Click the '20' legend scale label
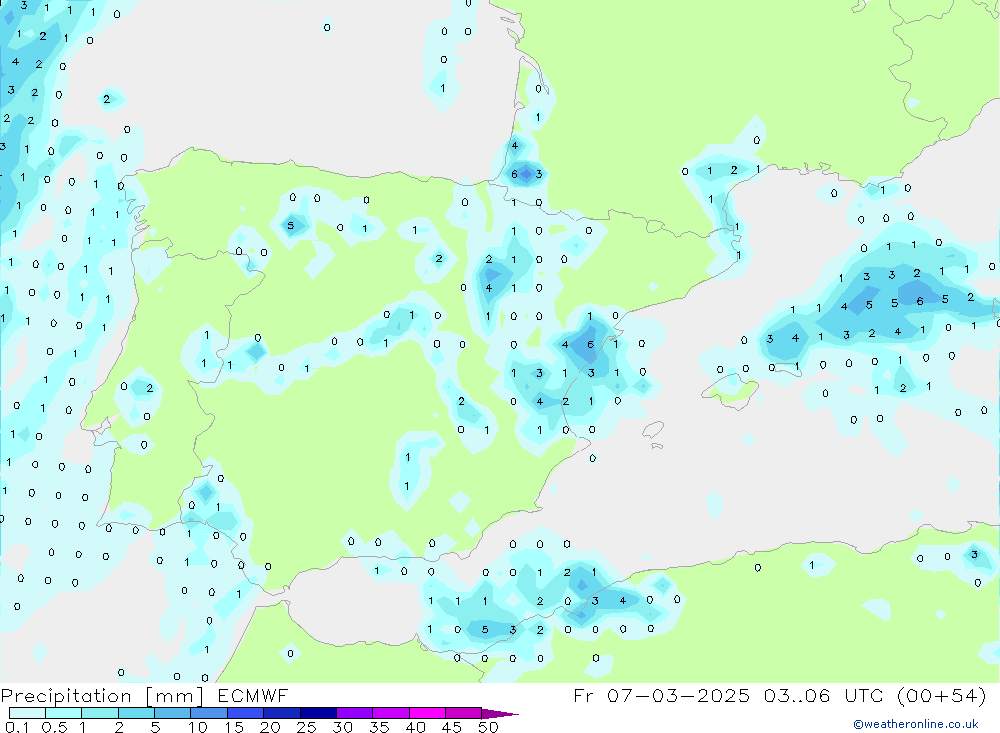This screenshot has width=1000, height=733. pyautogui.click(x=270, y=727)
